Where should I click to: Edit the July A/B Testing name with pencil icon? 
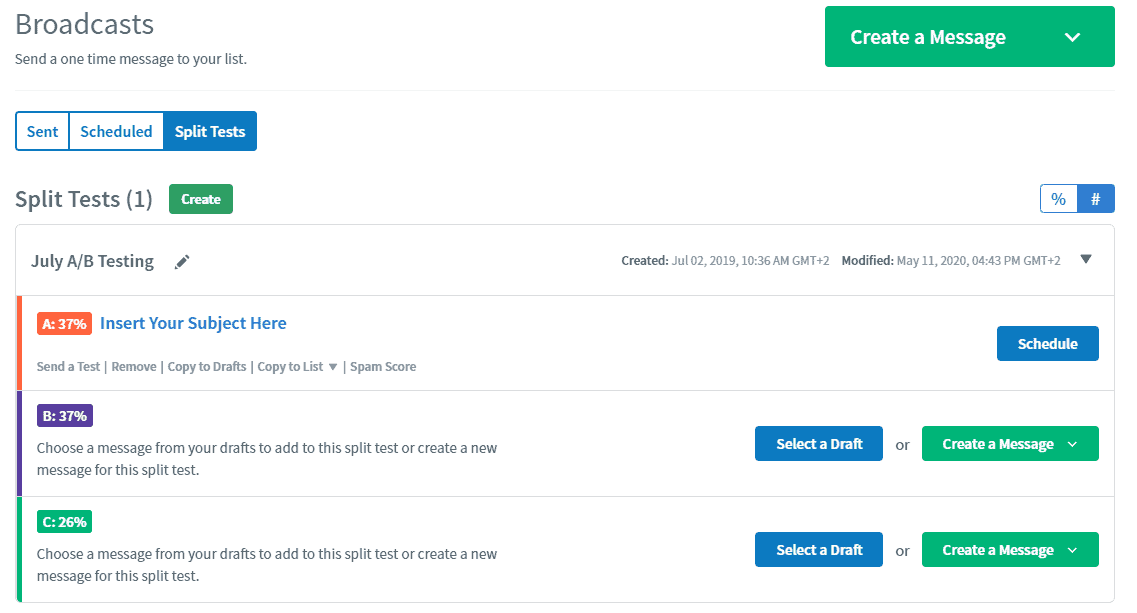[x=182, y=261]
